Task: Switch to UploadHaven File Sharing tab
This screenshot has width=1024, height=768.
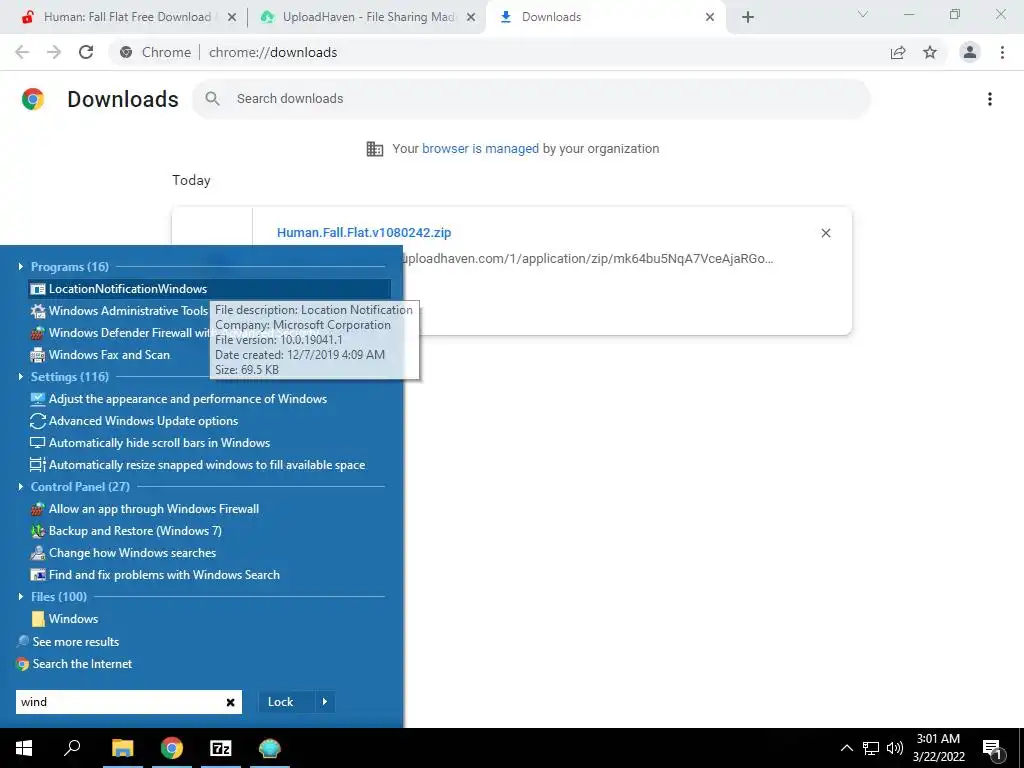Action: point(367,17)
